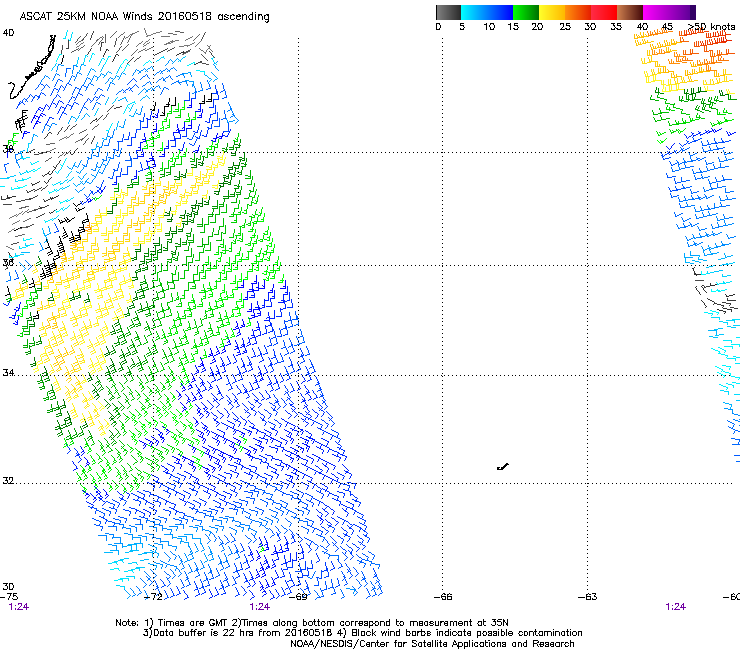The image size is (740, 650).
Task: Click the latitude label '32'
Action: (8, 481)
